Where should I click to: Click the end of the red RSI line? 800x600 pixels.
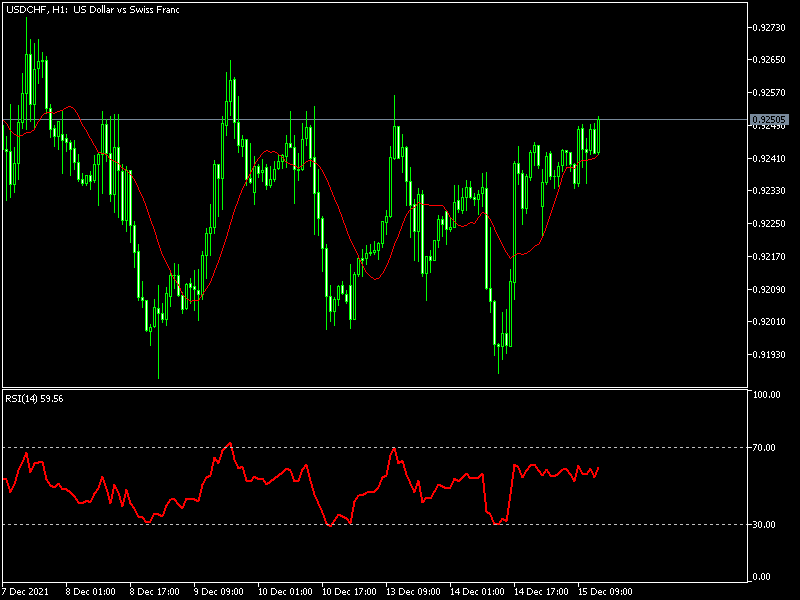coord(598,468)
